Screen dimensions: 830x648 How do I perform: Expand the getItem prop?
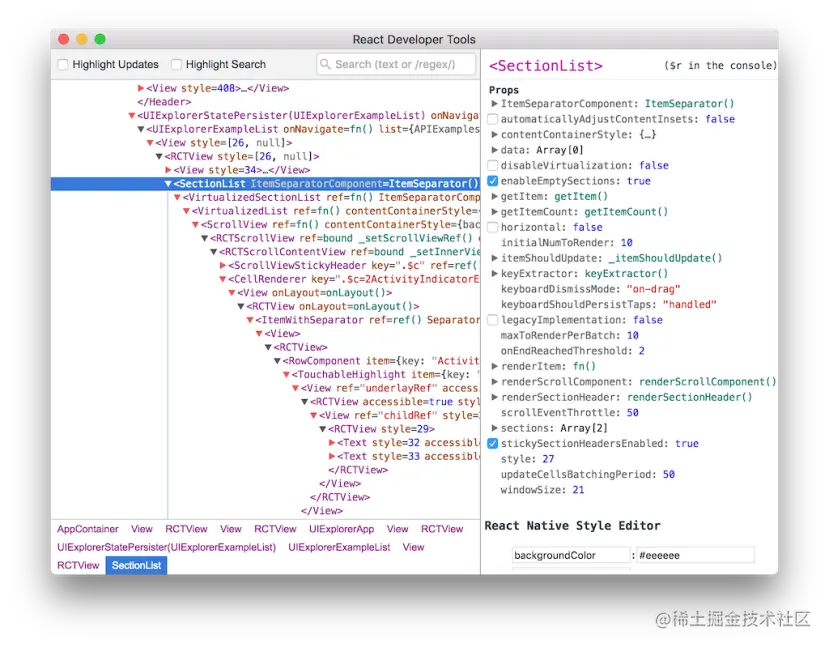494,196
